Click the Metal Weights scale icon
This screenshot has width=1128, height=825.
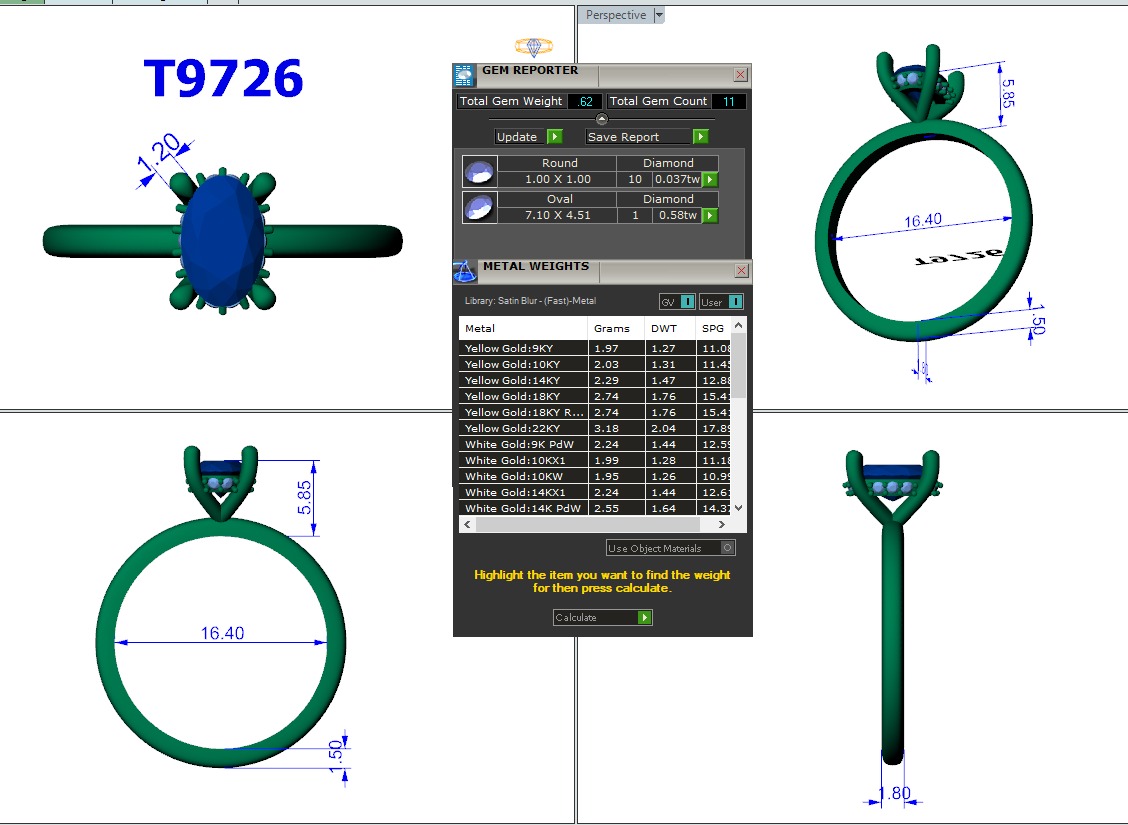point(464,271)
